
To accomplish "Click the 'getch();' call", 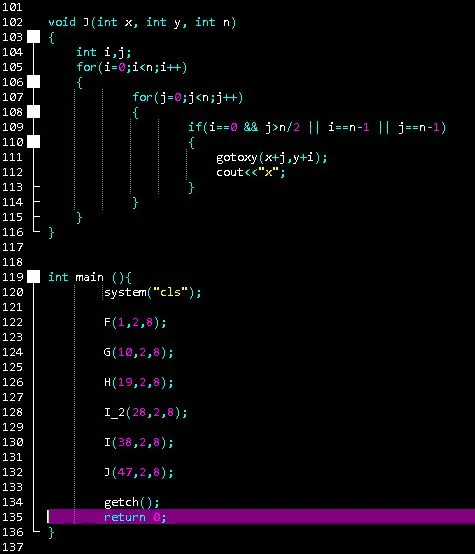I will (x=131, y=502).
